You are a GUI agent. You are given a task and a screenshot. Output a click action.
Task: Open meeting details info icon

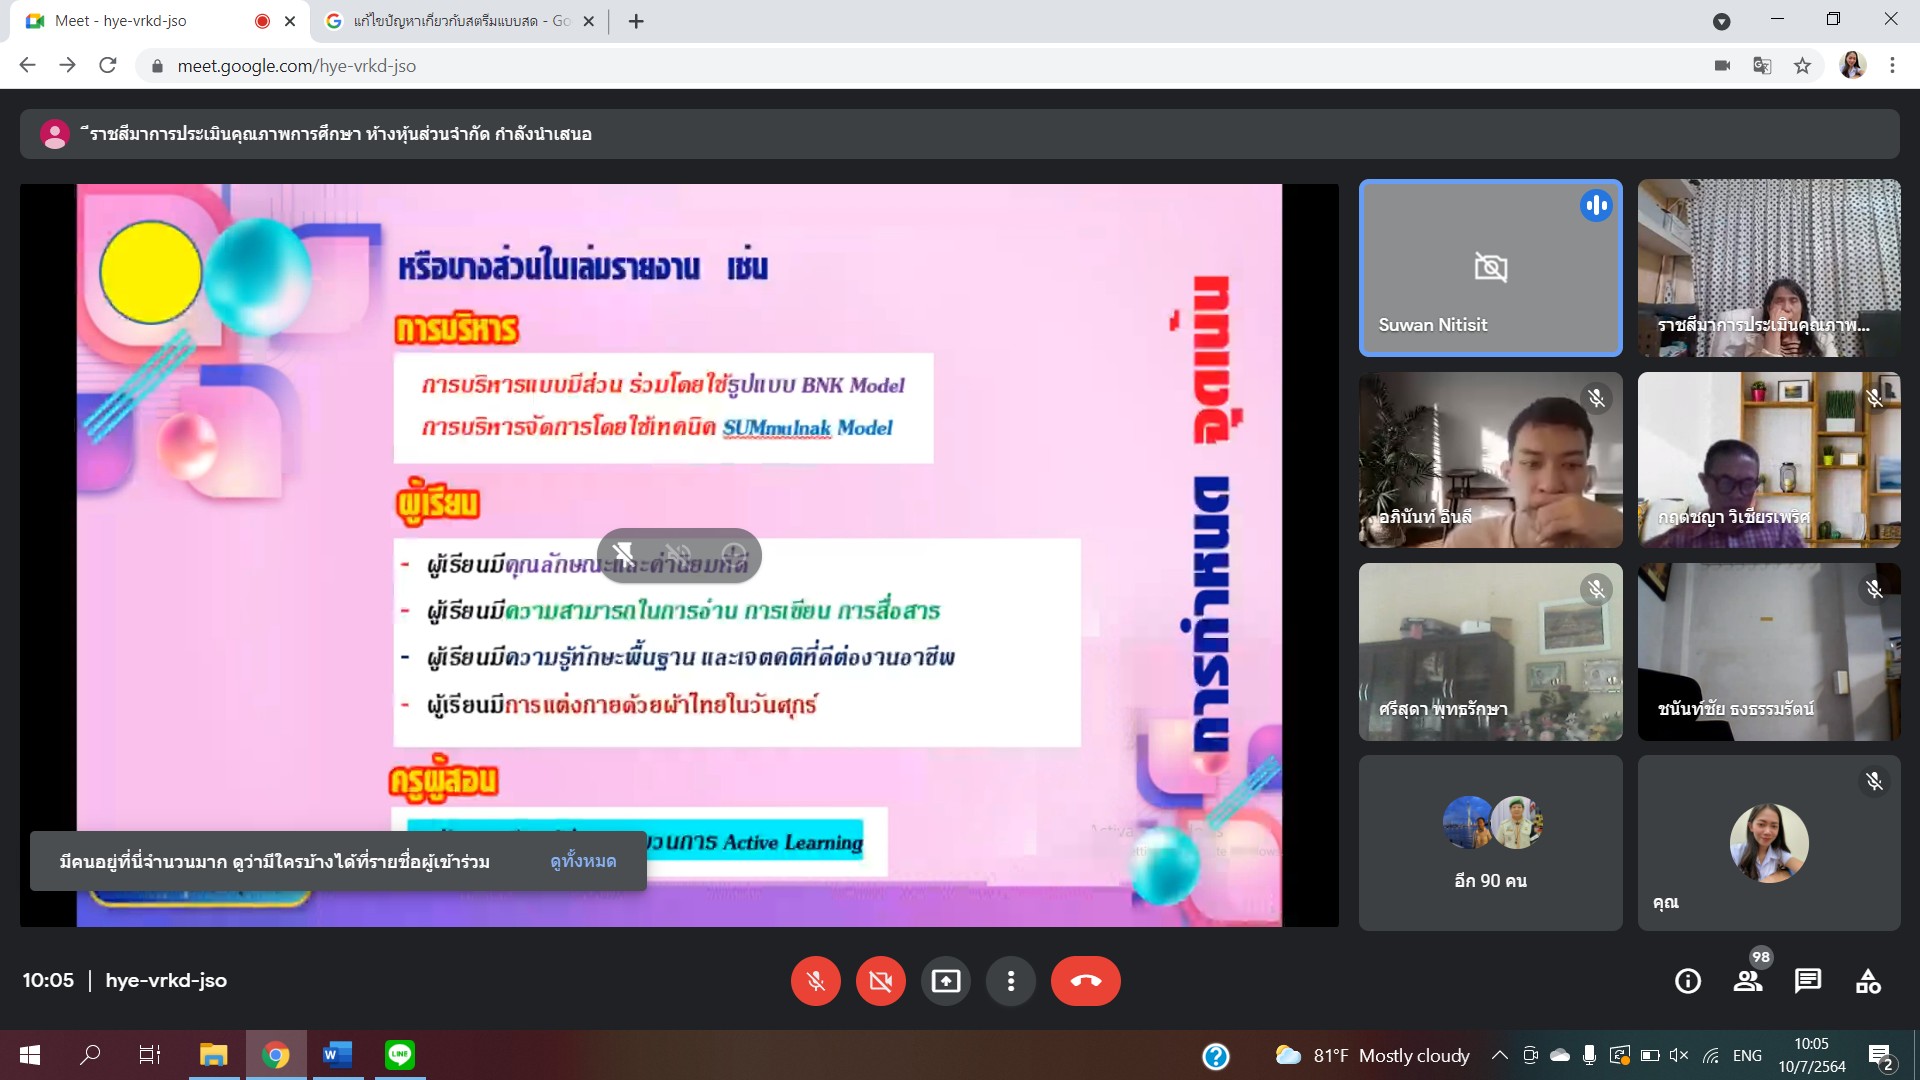(x=1688, y=981)
